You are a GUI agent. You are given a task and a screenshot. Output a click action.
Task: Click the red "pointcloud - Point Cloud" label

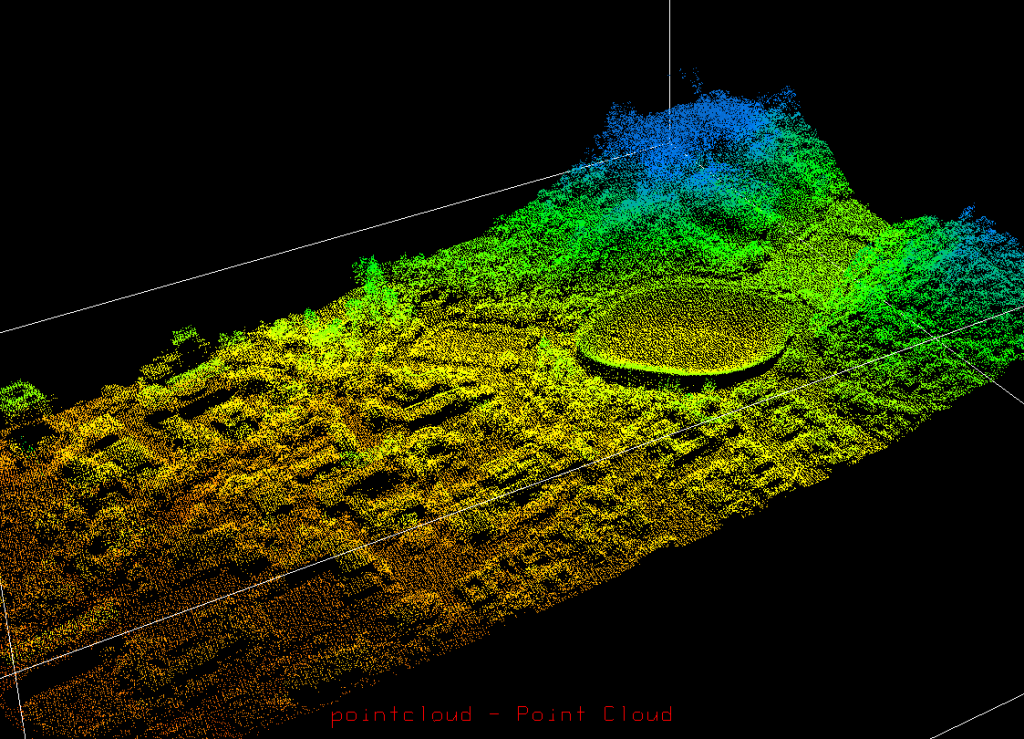[501, 714]
